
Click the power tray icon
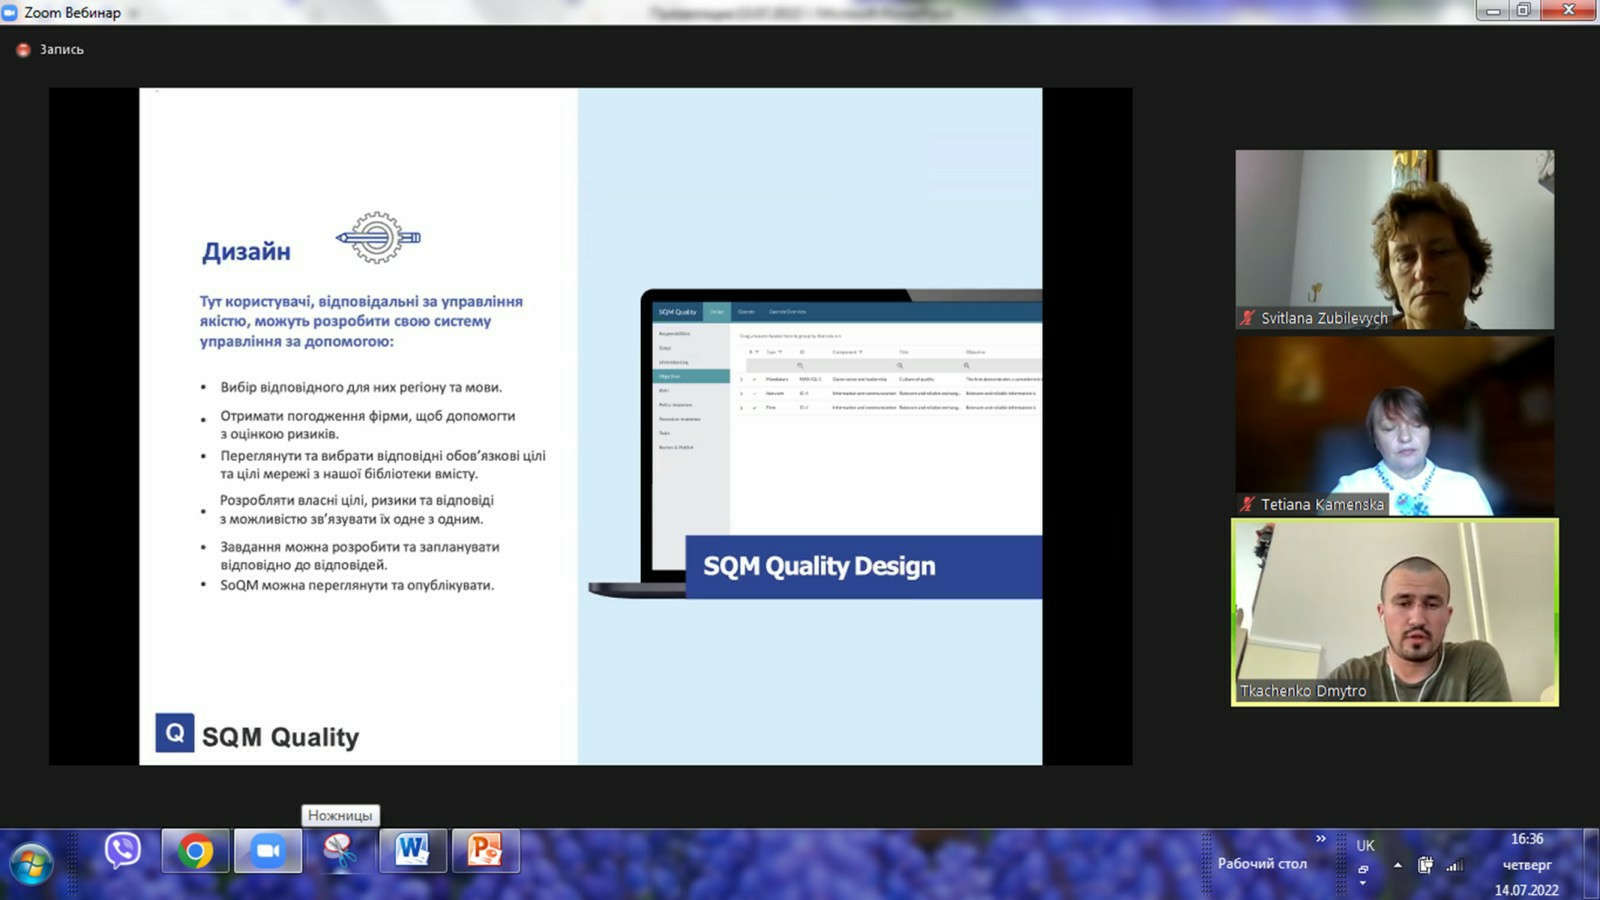tap(1425, 865)
